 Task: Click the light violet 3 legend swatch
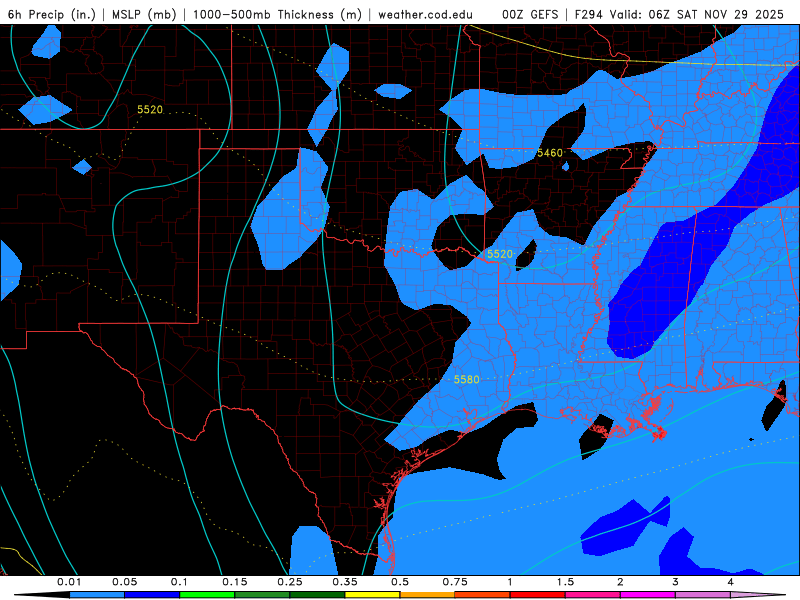(703, 595)
